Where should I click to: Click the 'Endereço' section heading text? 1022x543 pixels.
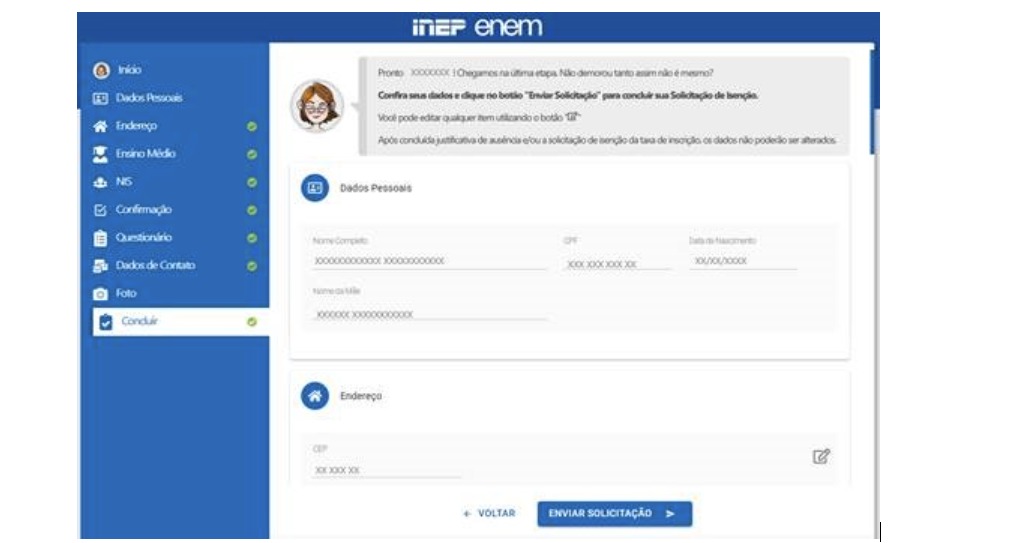click(x=360, y=396)
